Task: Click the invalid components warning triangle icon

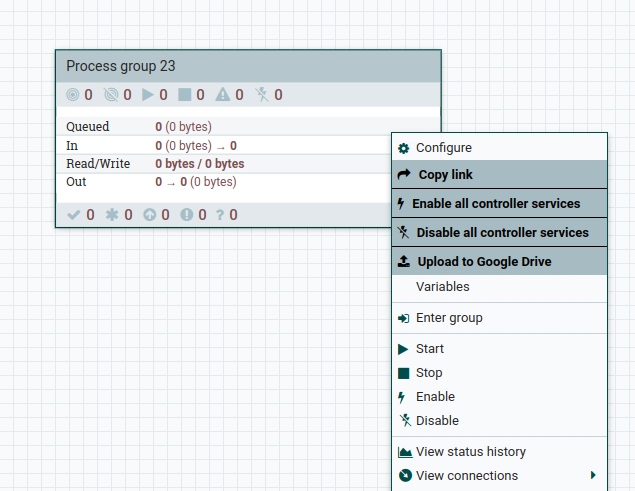Action: tap(223, 95)
